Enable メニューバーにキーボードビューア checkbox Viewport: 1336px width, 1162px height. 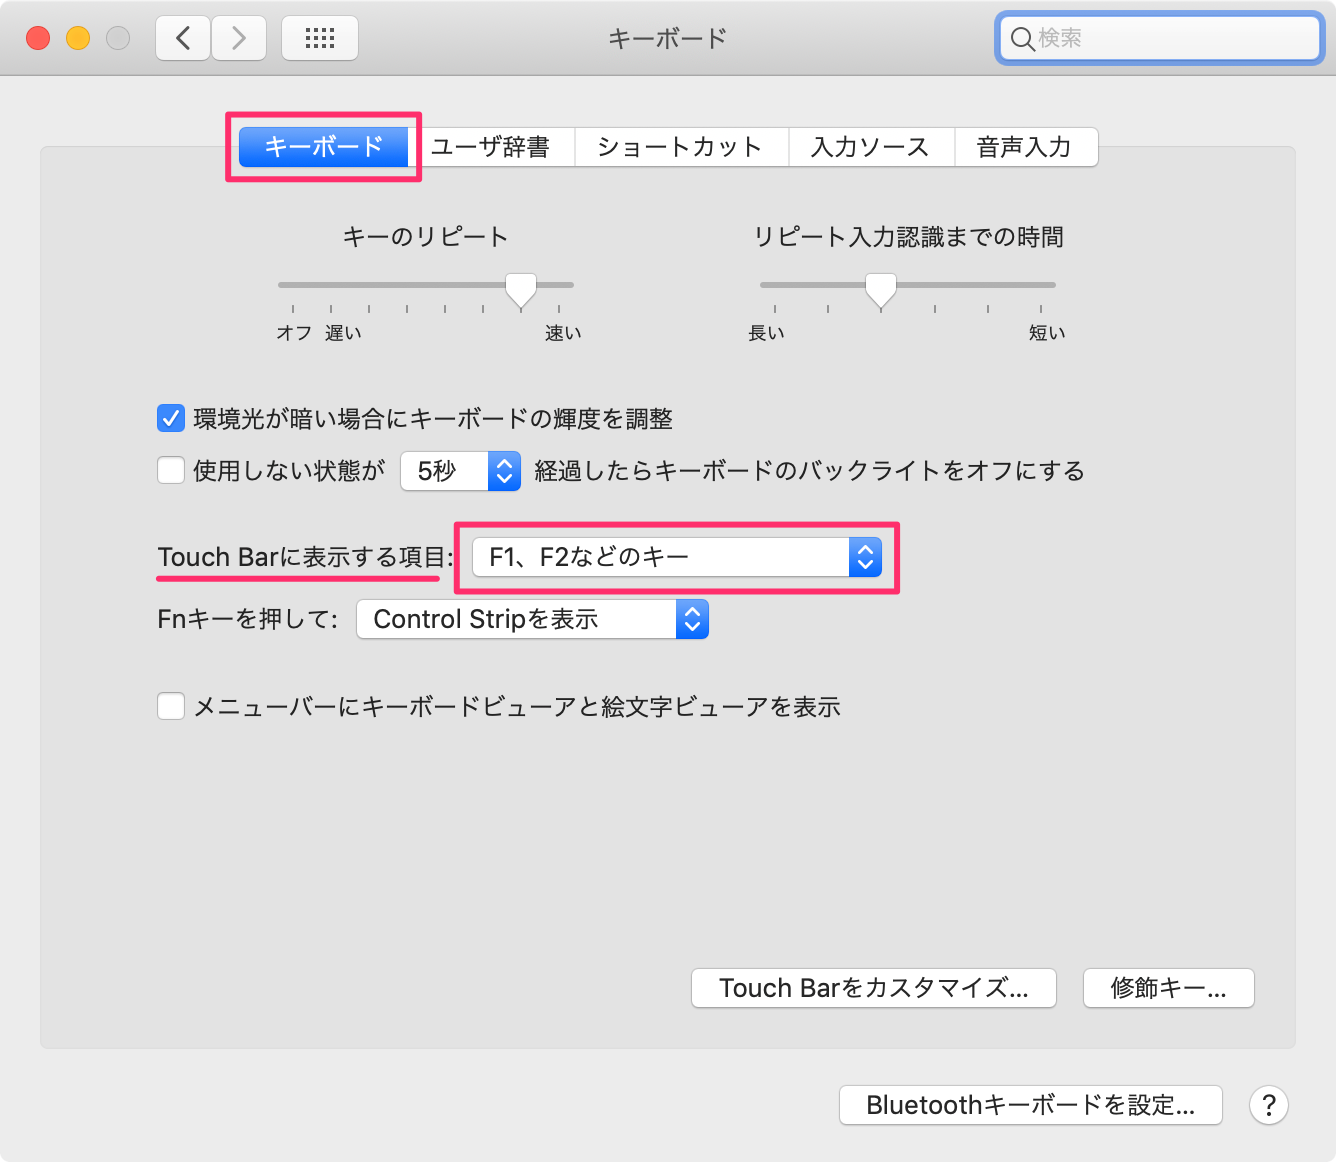point(171,706)
